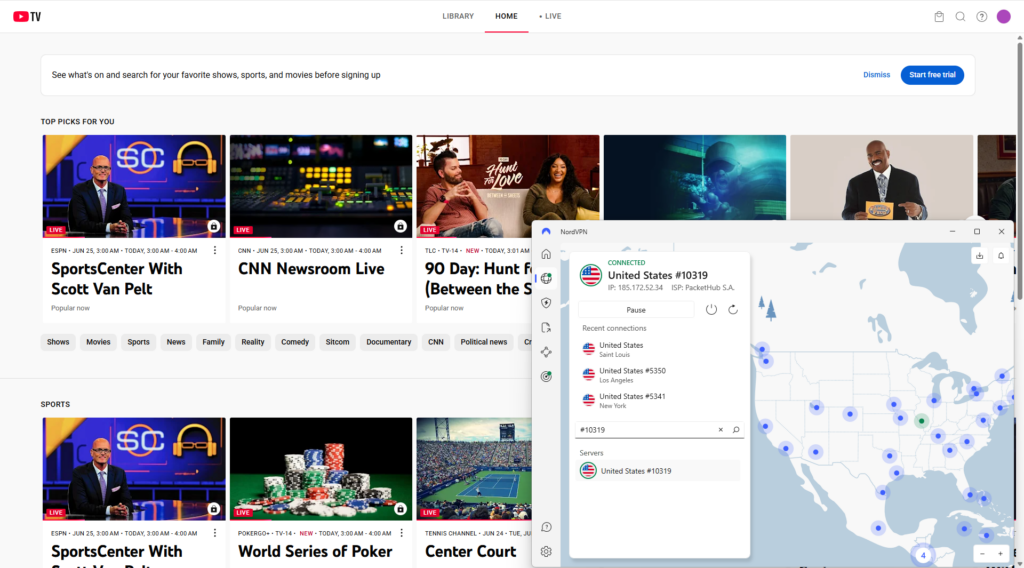Connect to recent United States #5341 New York
Image resolution: width=1024 pixels, height=568 pixels.
[658, 400]
